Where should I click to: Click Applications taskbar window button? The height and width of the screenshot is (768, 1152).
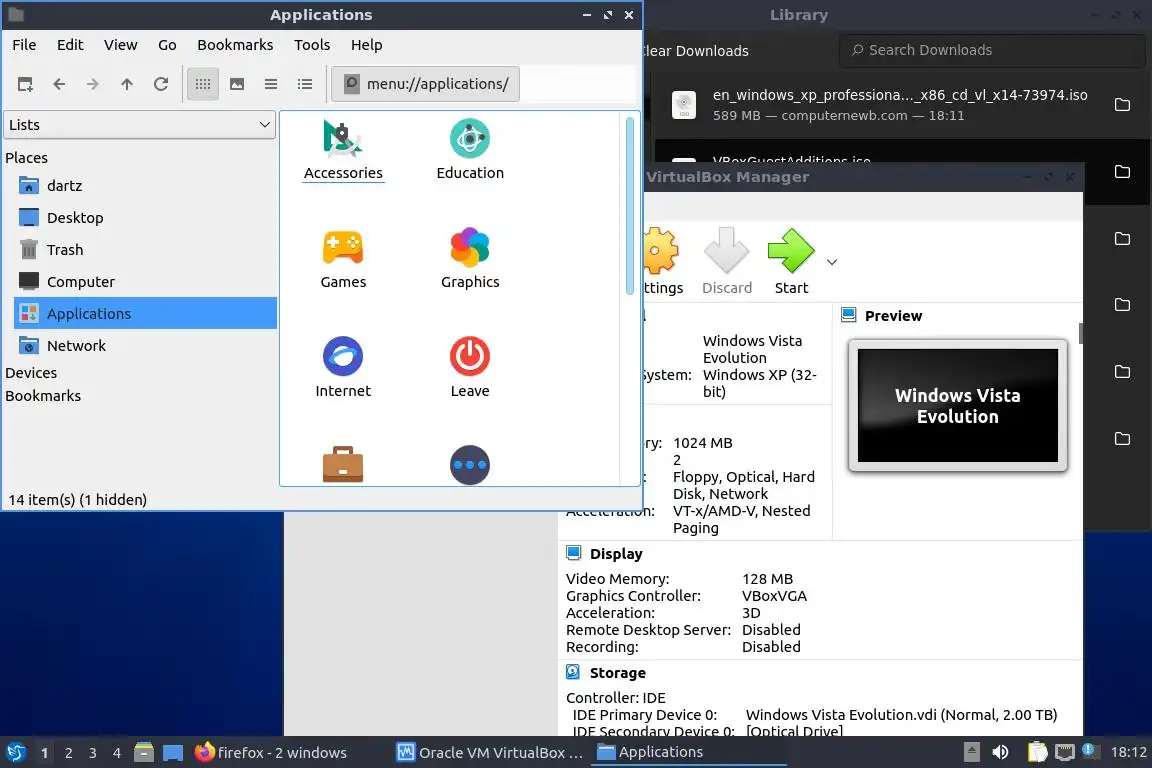coord(688,753)
